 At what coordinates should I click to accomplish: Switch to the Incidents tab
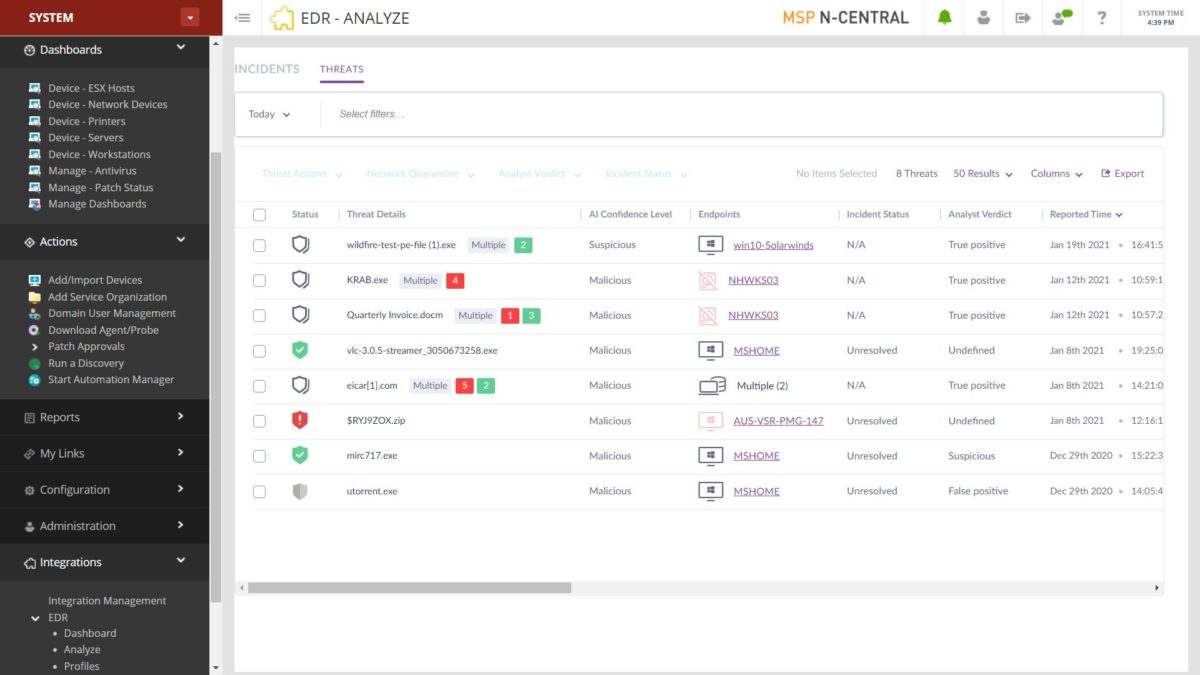(267, 69)
